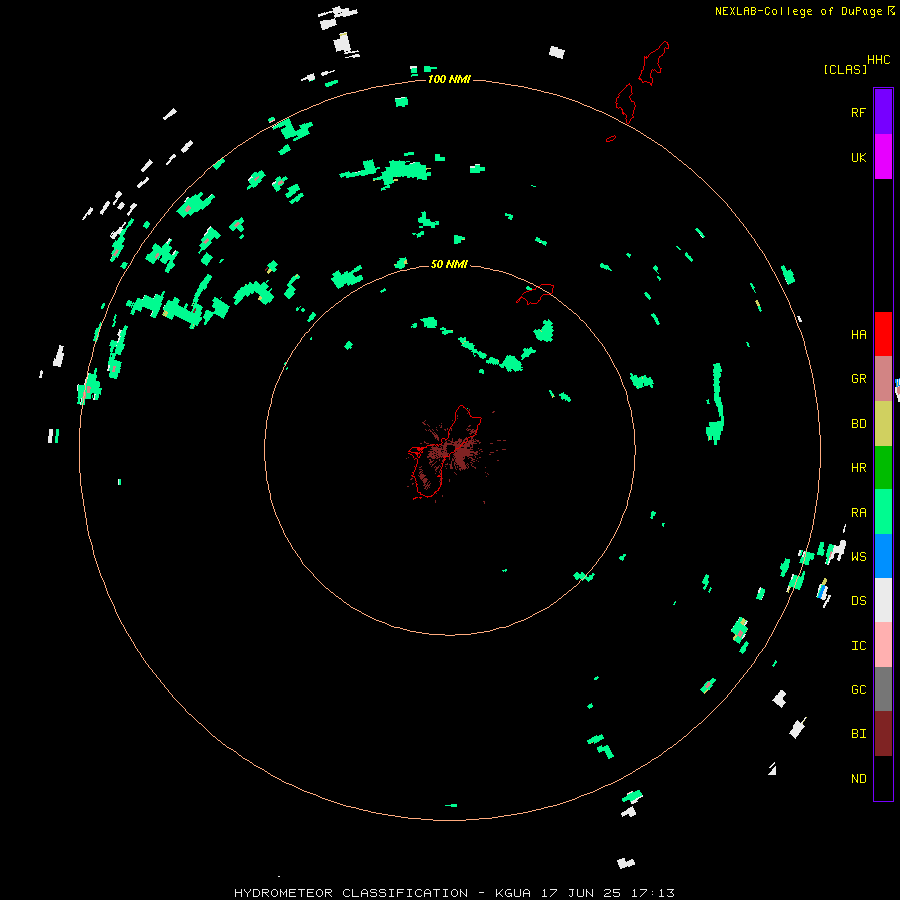The height and width of the screenshot is (900, 900).
Task: Click the HR legend label
Action: (x=858, y=468)
